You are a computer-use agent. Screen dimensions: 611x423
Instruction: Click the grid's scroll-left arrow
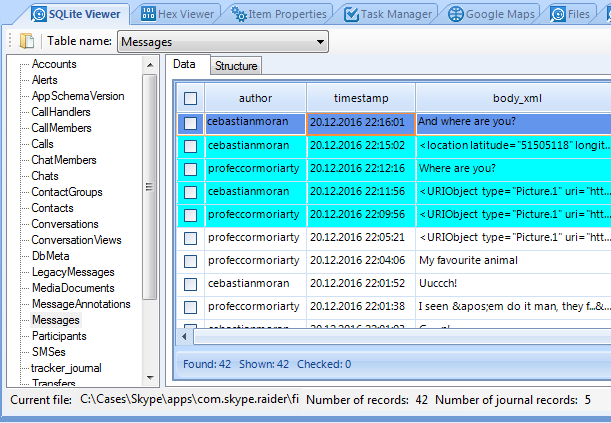[184, 337]
